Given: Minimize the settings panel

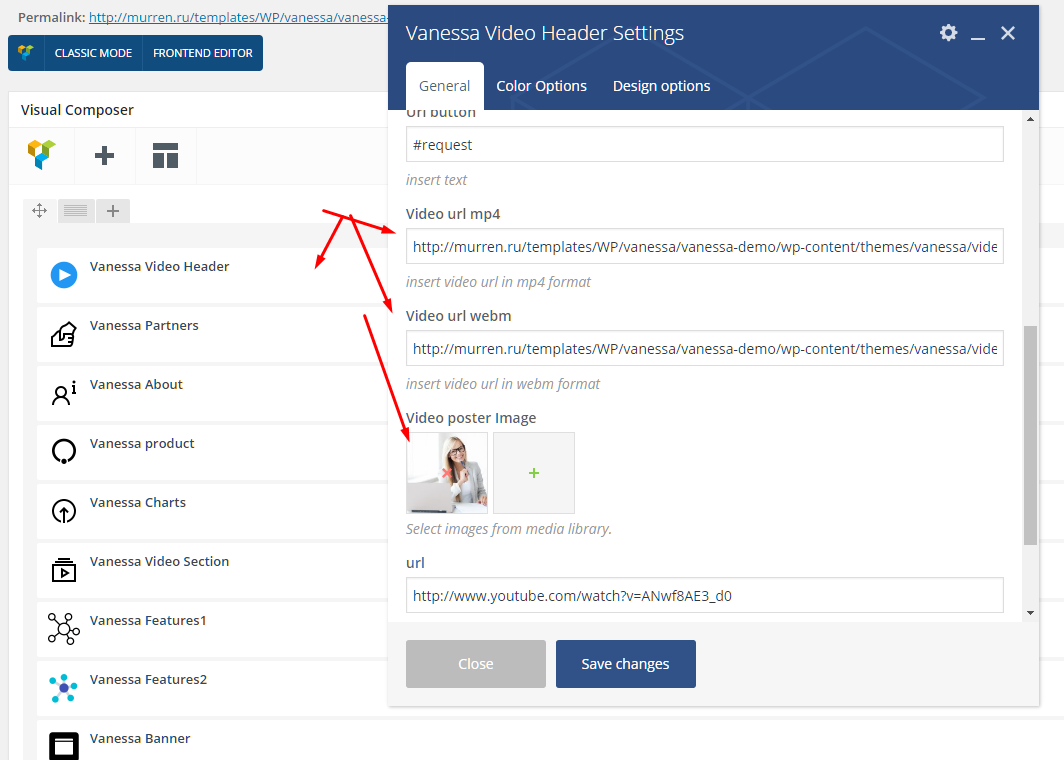Looking at the screenshot, I should point(978,34).
